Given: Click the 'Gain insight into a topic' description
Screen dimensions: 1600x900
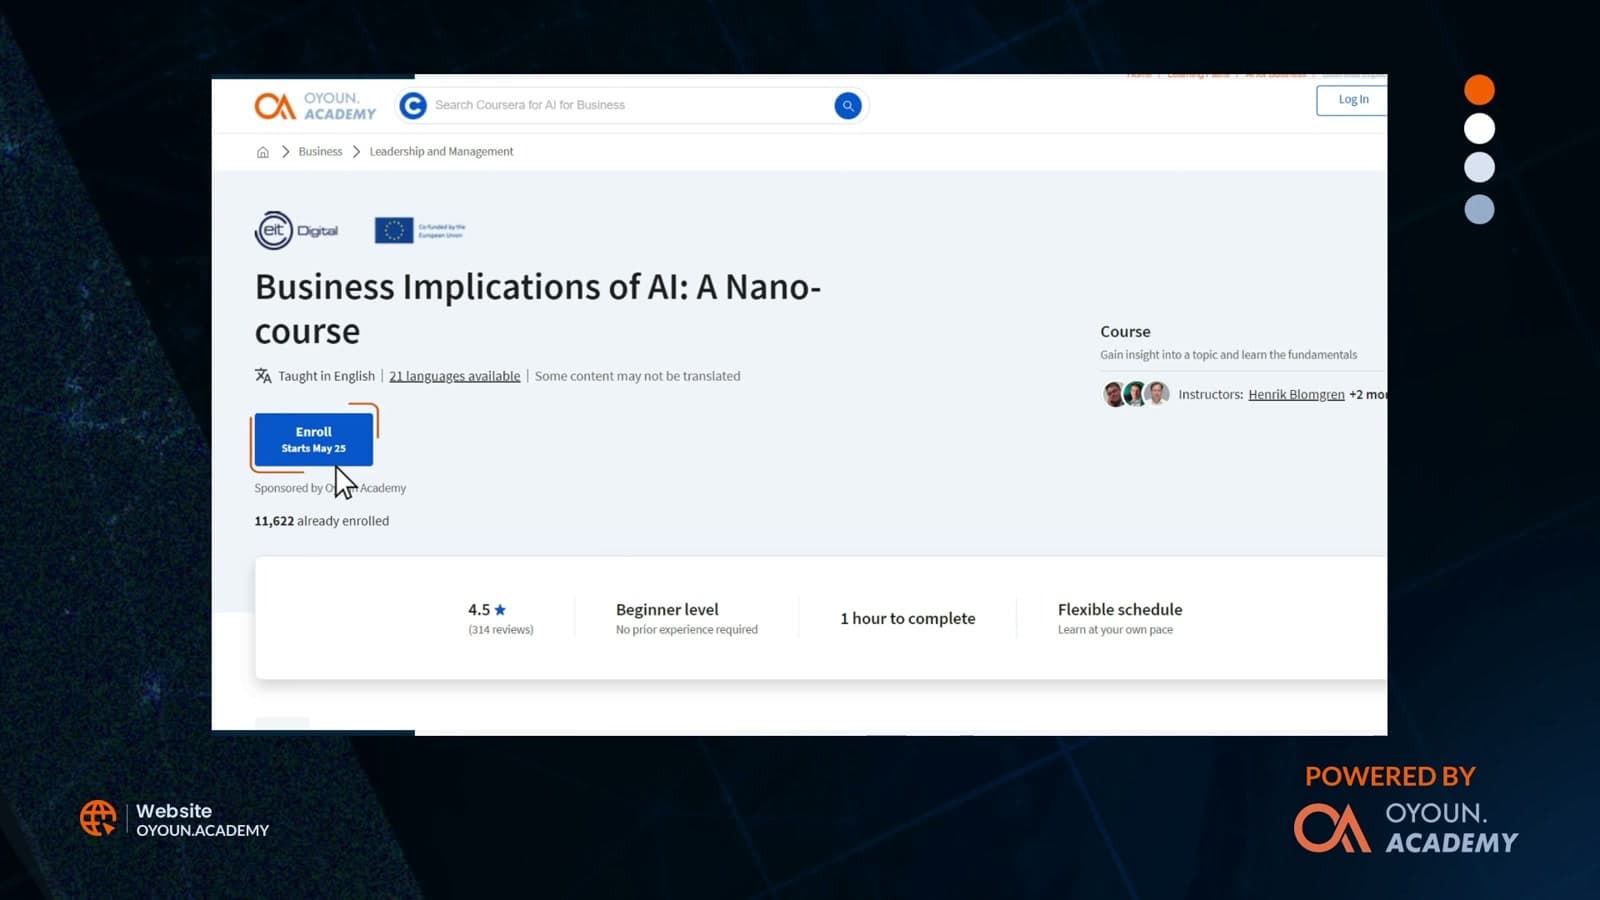Looking at the screenshot, I should [x=1229, y=355].
